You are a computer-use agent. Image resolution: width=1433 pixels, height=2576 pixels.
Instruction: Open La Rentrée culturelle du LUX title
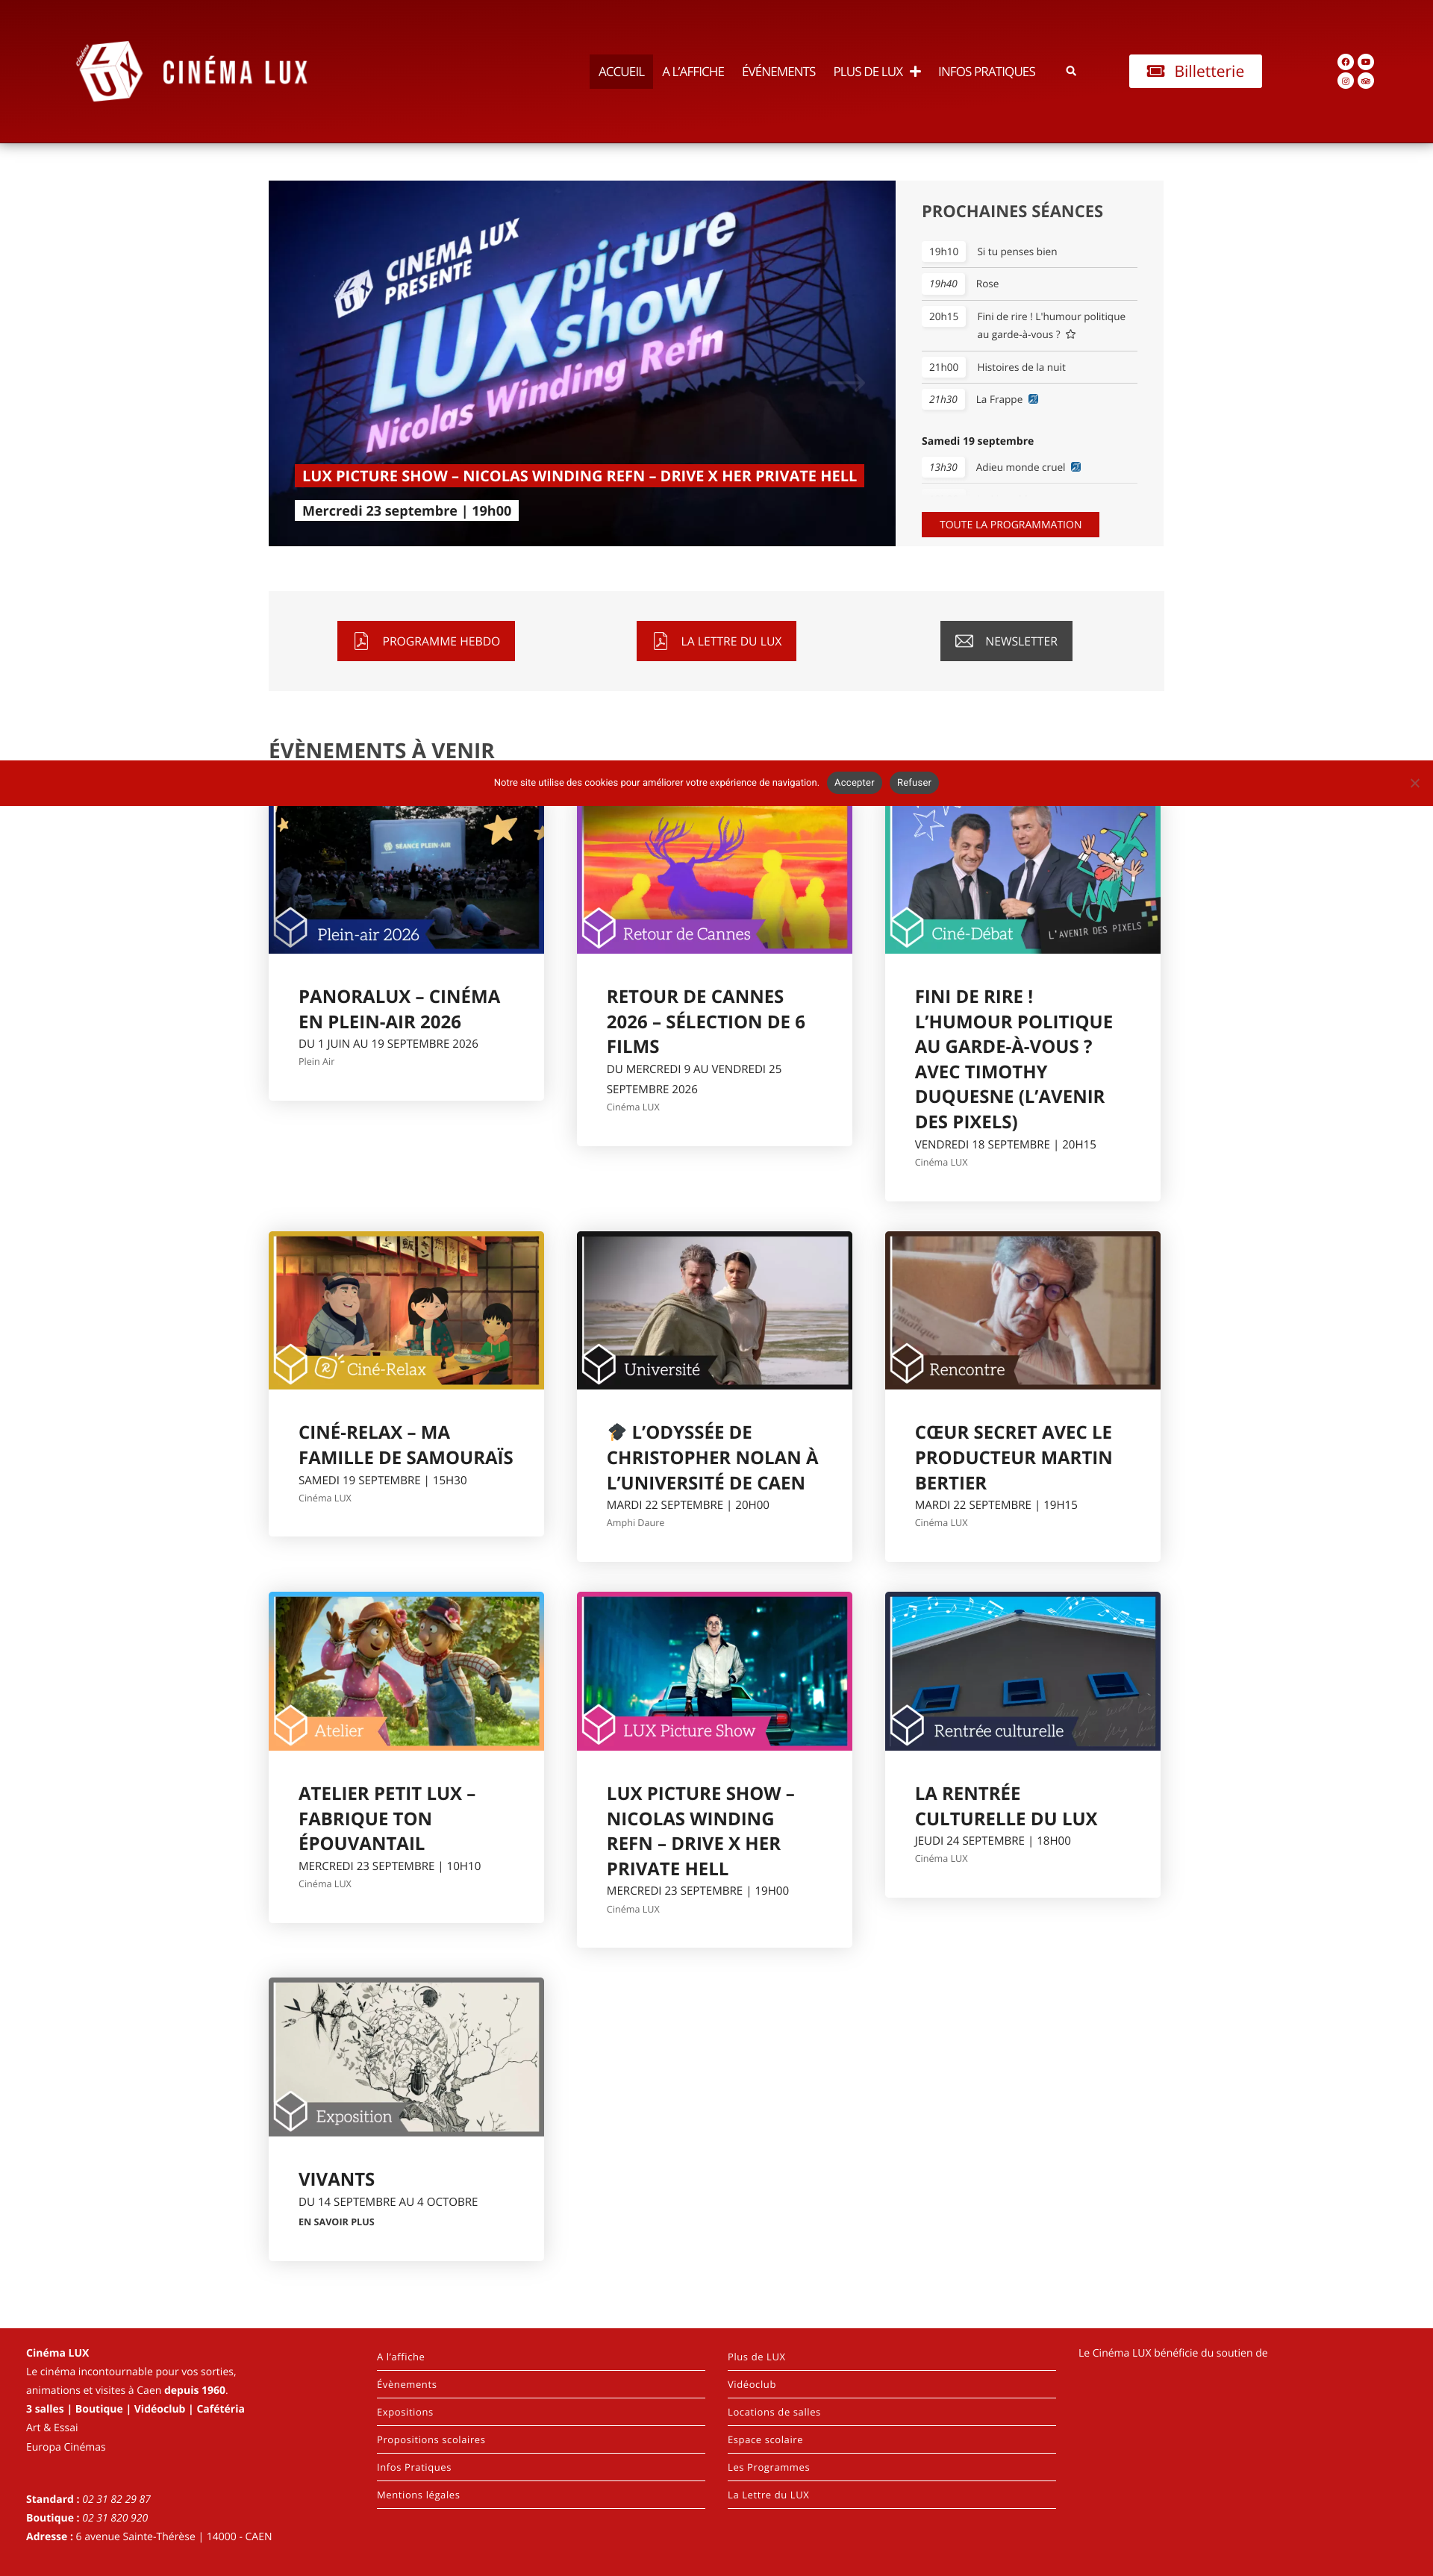click(1006, 1806)
